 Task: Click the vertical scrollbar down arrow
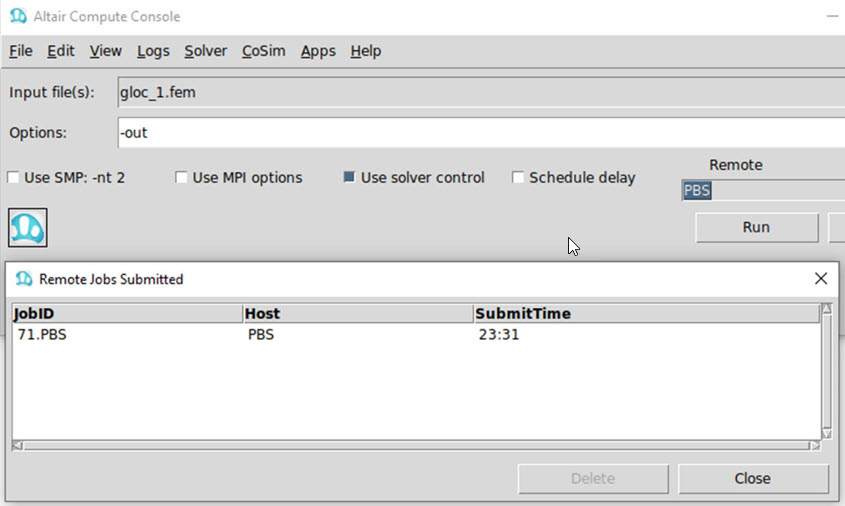click(x=827, y=434)
